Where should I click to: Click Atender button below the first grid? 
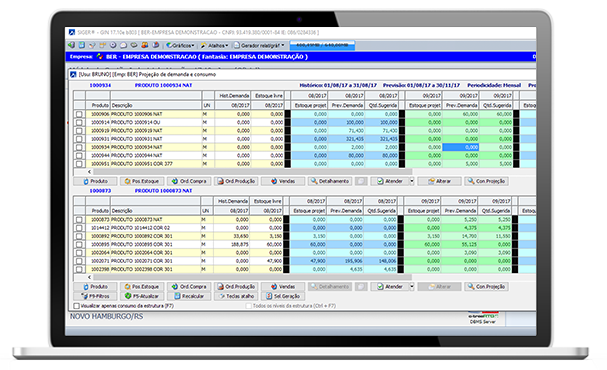[x=389, y=181]
